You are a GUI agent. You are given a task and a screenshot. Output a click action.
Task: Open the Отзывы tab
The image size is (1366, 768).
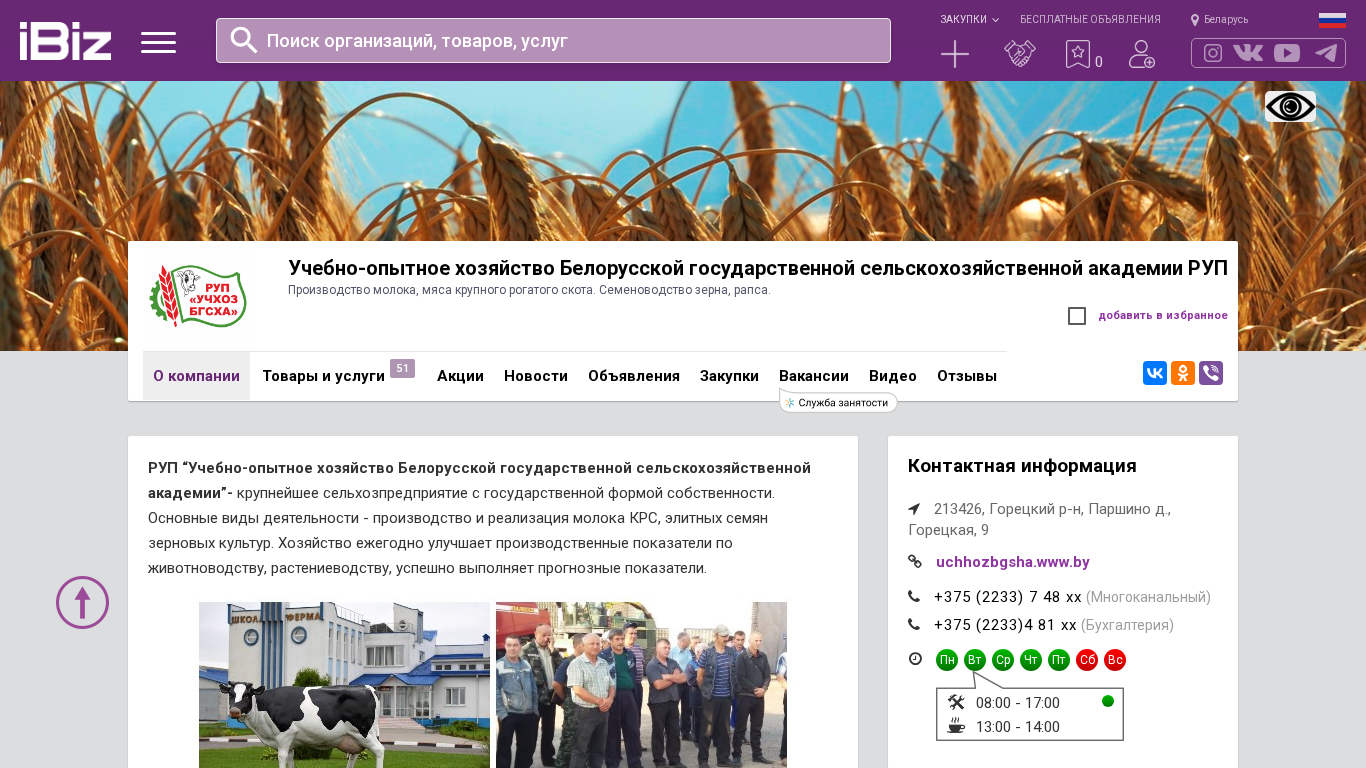(x=967, y=376)
